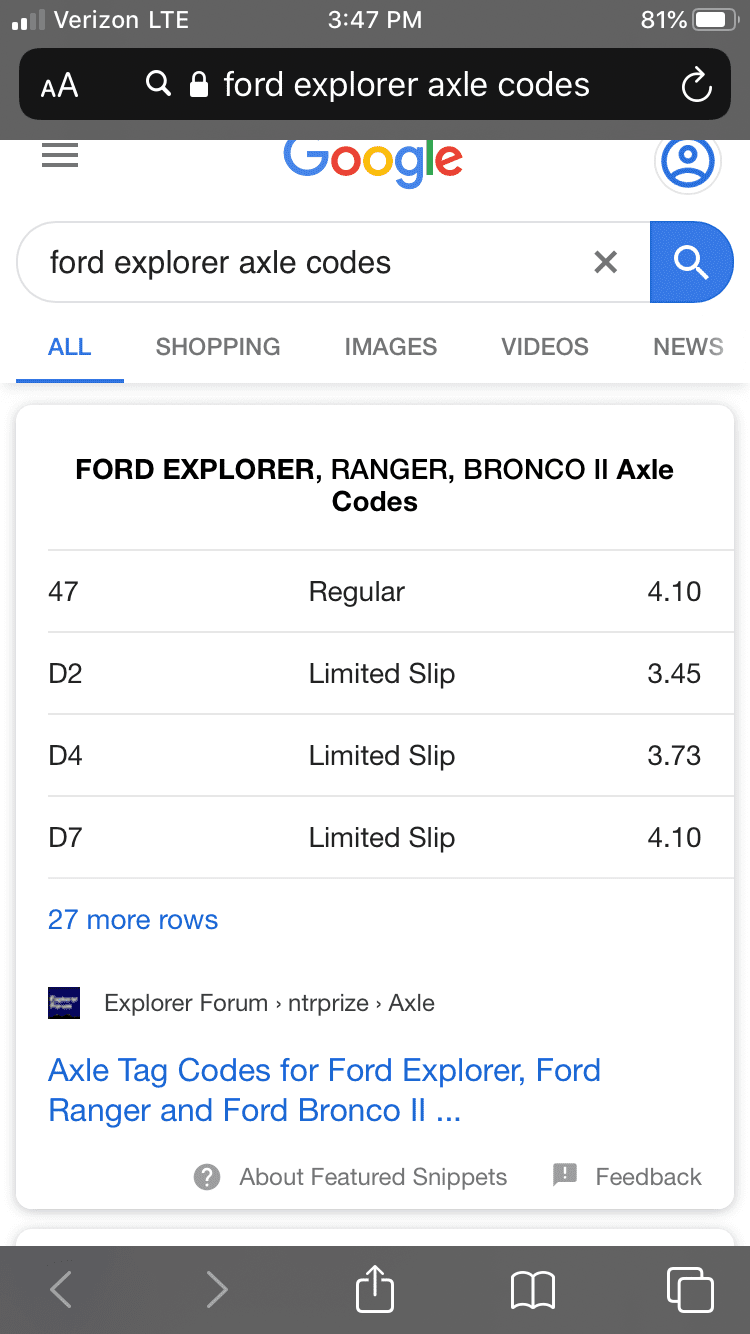This screenshot has height=1334, width=750.
Task: Send Feedback on featured snippet
Action: [x=629, y=1177]
